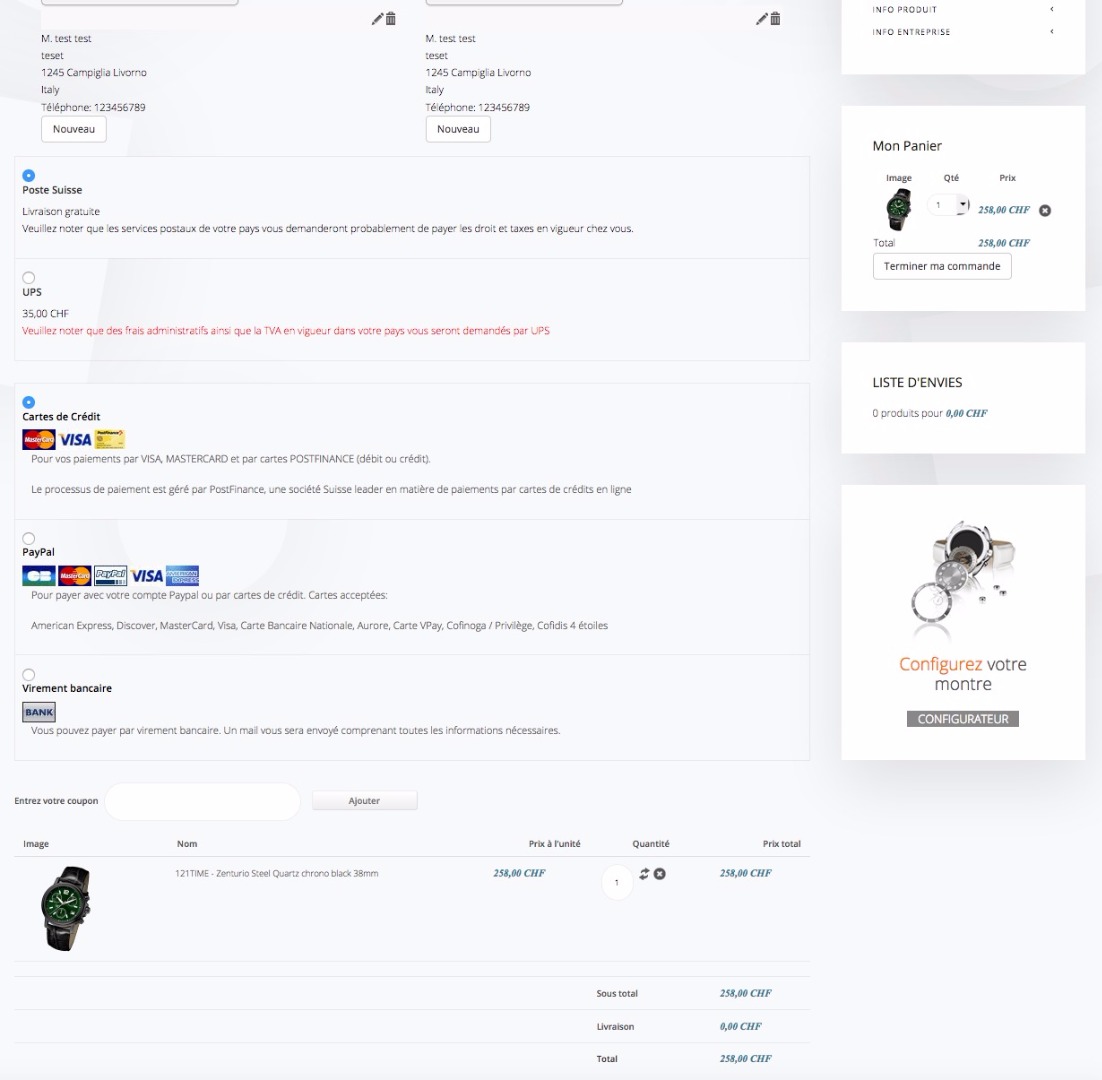The image size is (1102, 1080).
Task: Select Virement bancaire payment option
Action: point(29,675)
